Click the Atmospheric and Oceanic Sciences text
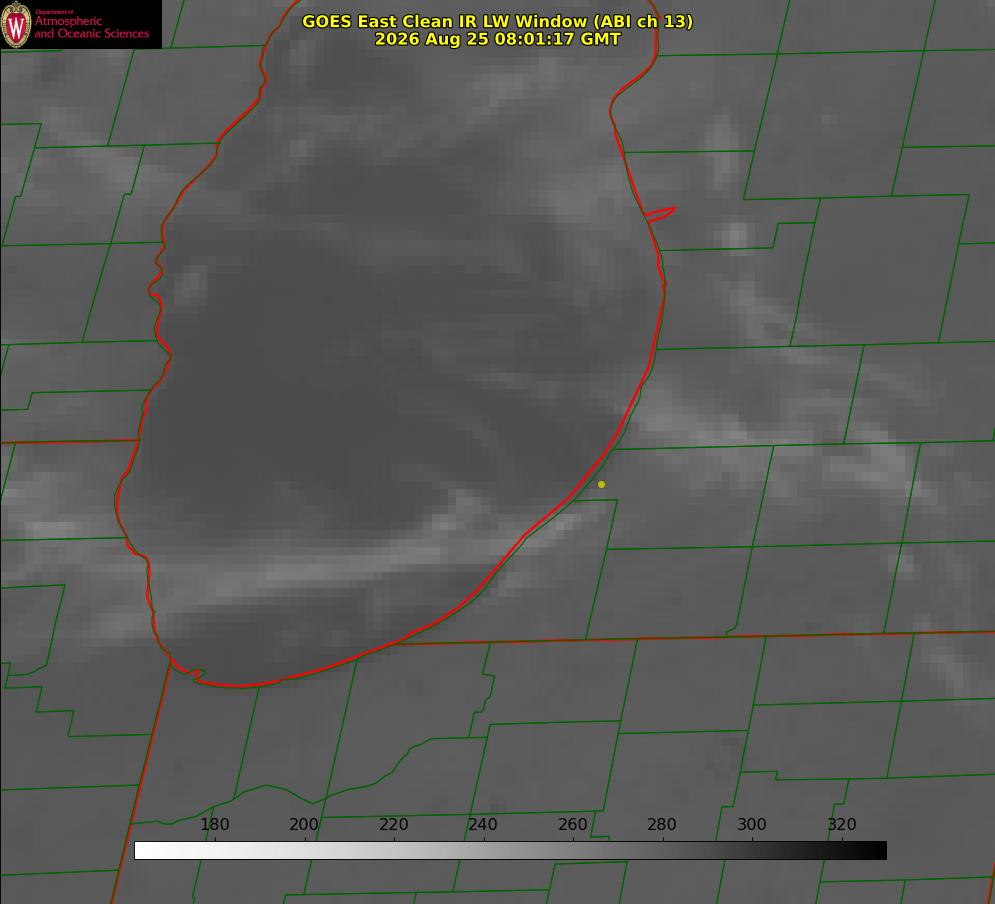995x904 pixels. tap(91, 27)
